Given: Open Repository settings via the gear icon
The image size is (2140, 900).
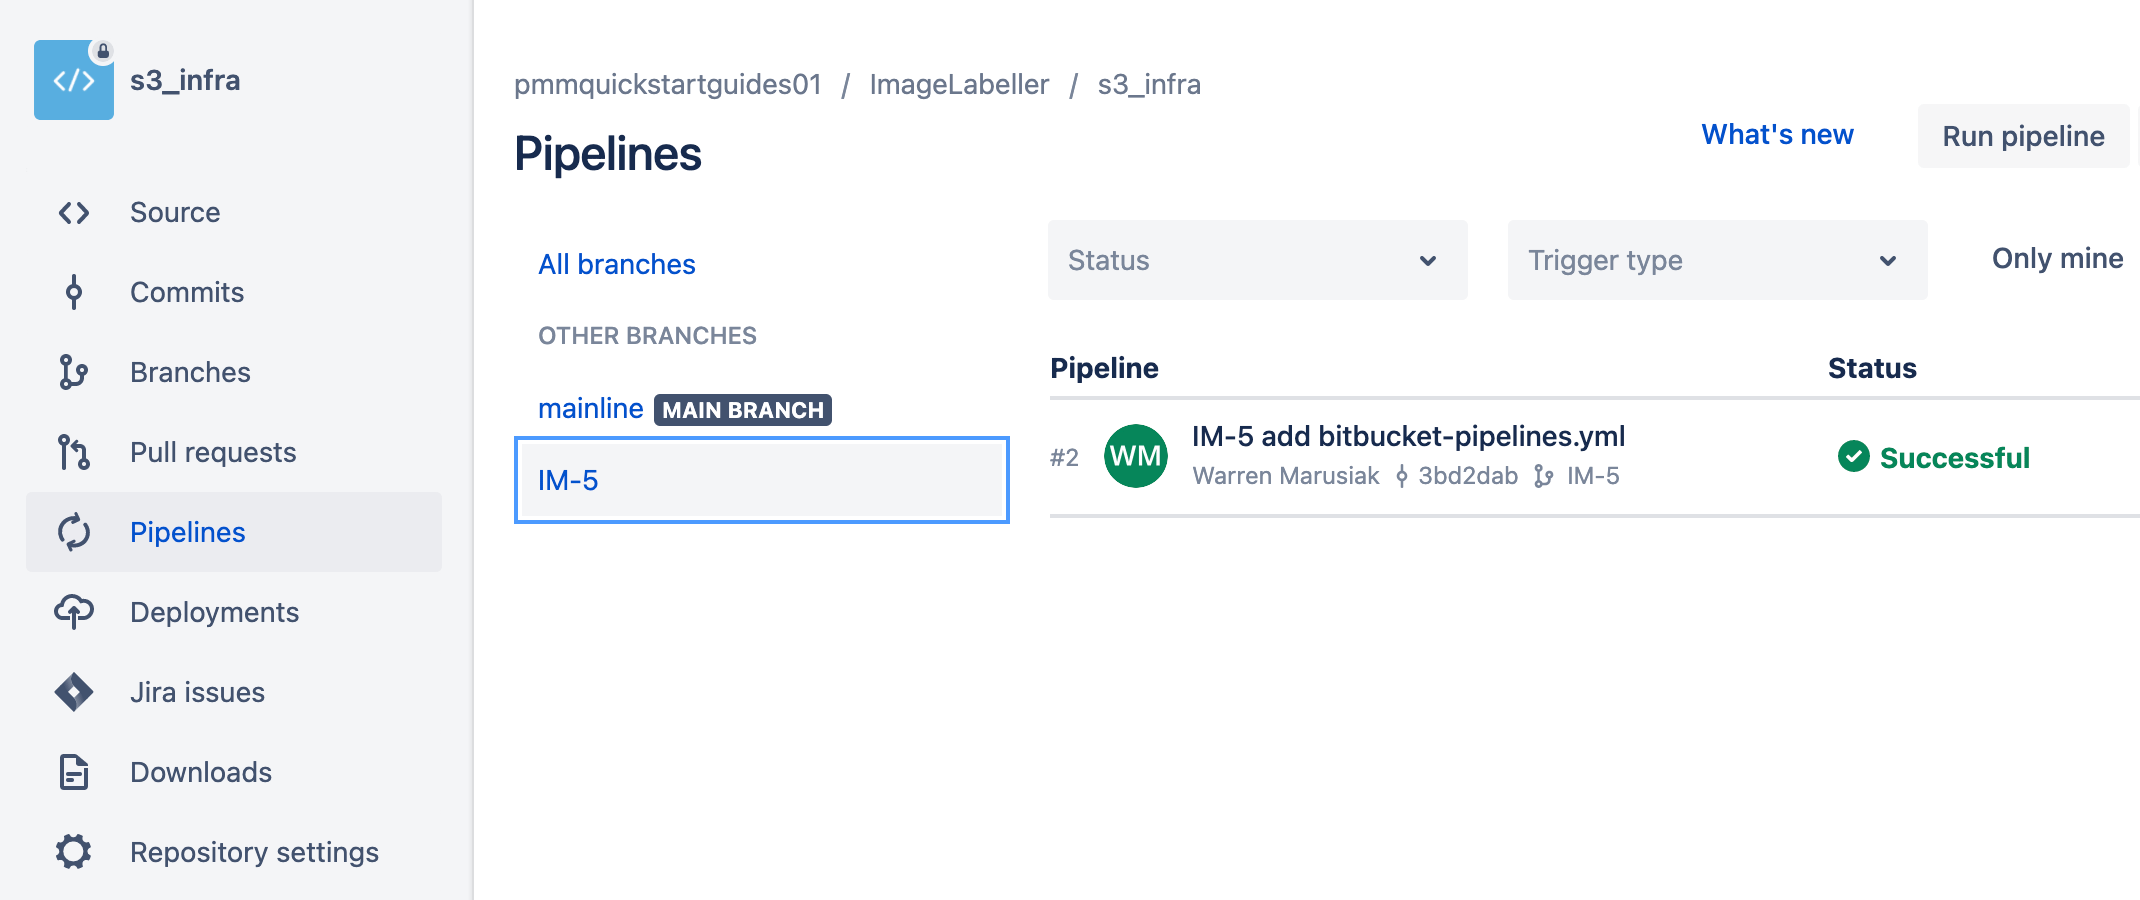Looking at the screenshot, I should click(74, 852).
